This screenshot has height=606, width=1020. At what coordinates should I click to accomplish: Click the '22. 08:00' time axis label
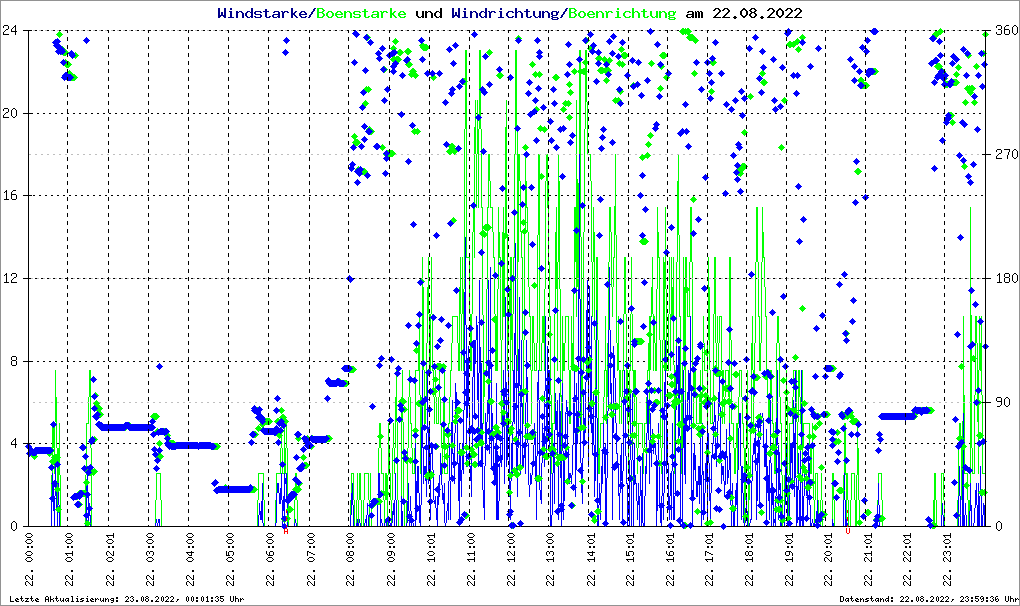(349, 559)
